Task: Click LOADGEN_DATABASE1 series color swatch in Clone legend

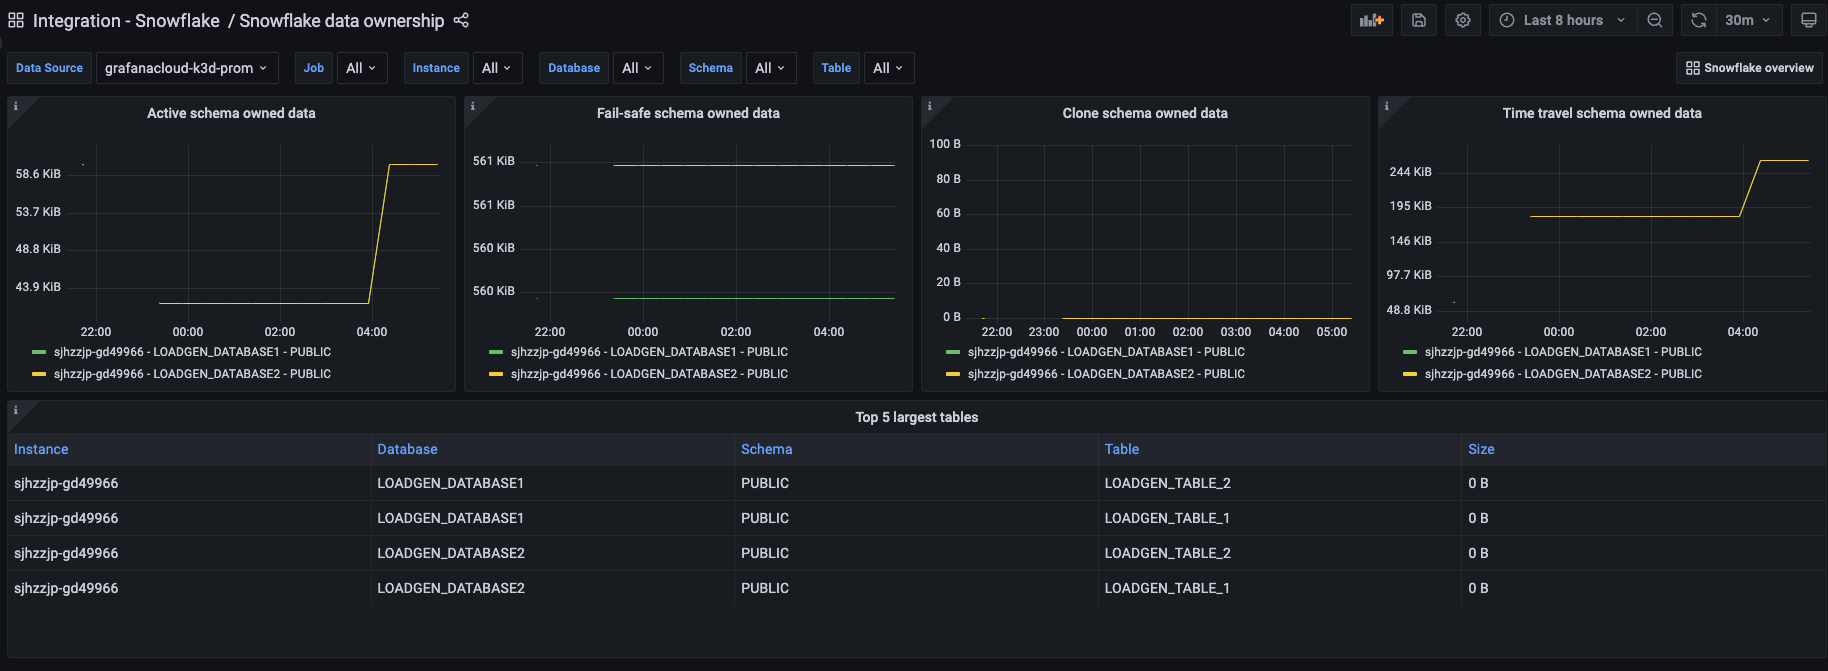Action: [953, 352]
